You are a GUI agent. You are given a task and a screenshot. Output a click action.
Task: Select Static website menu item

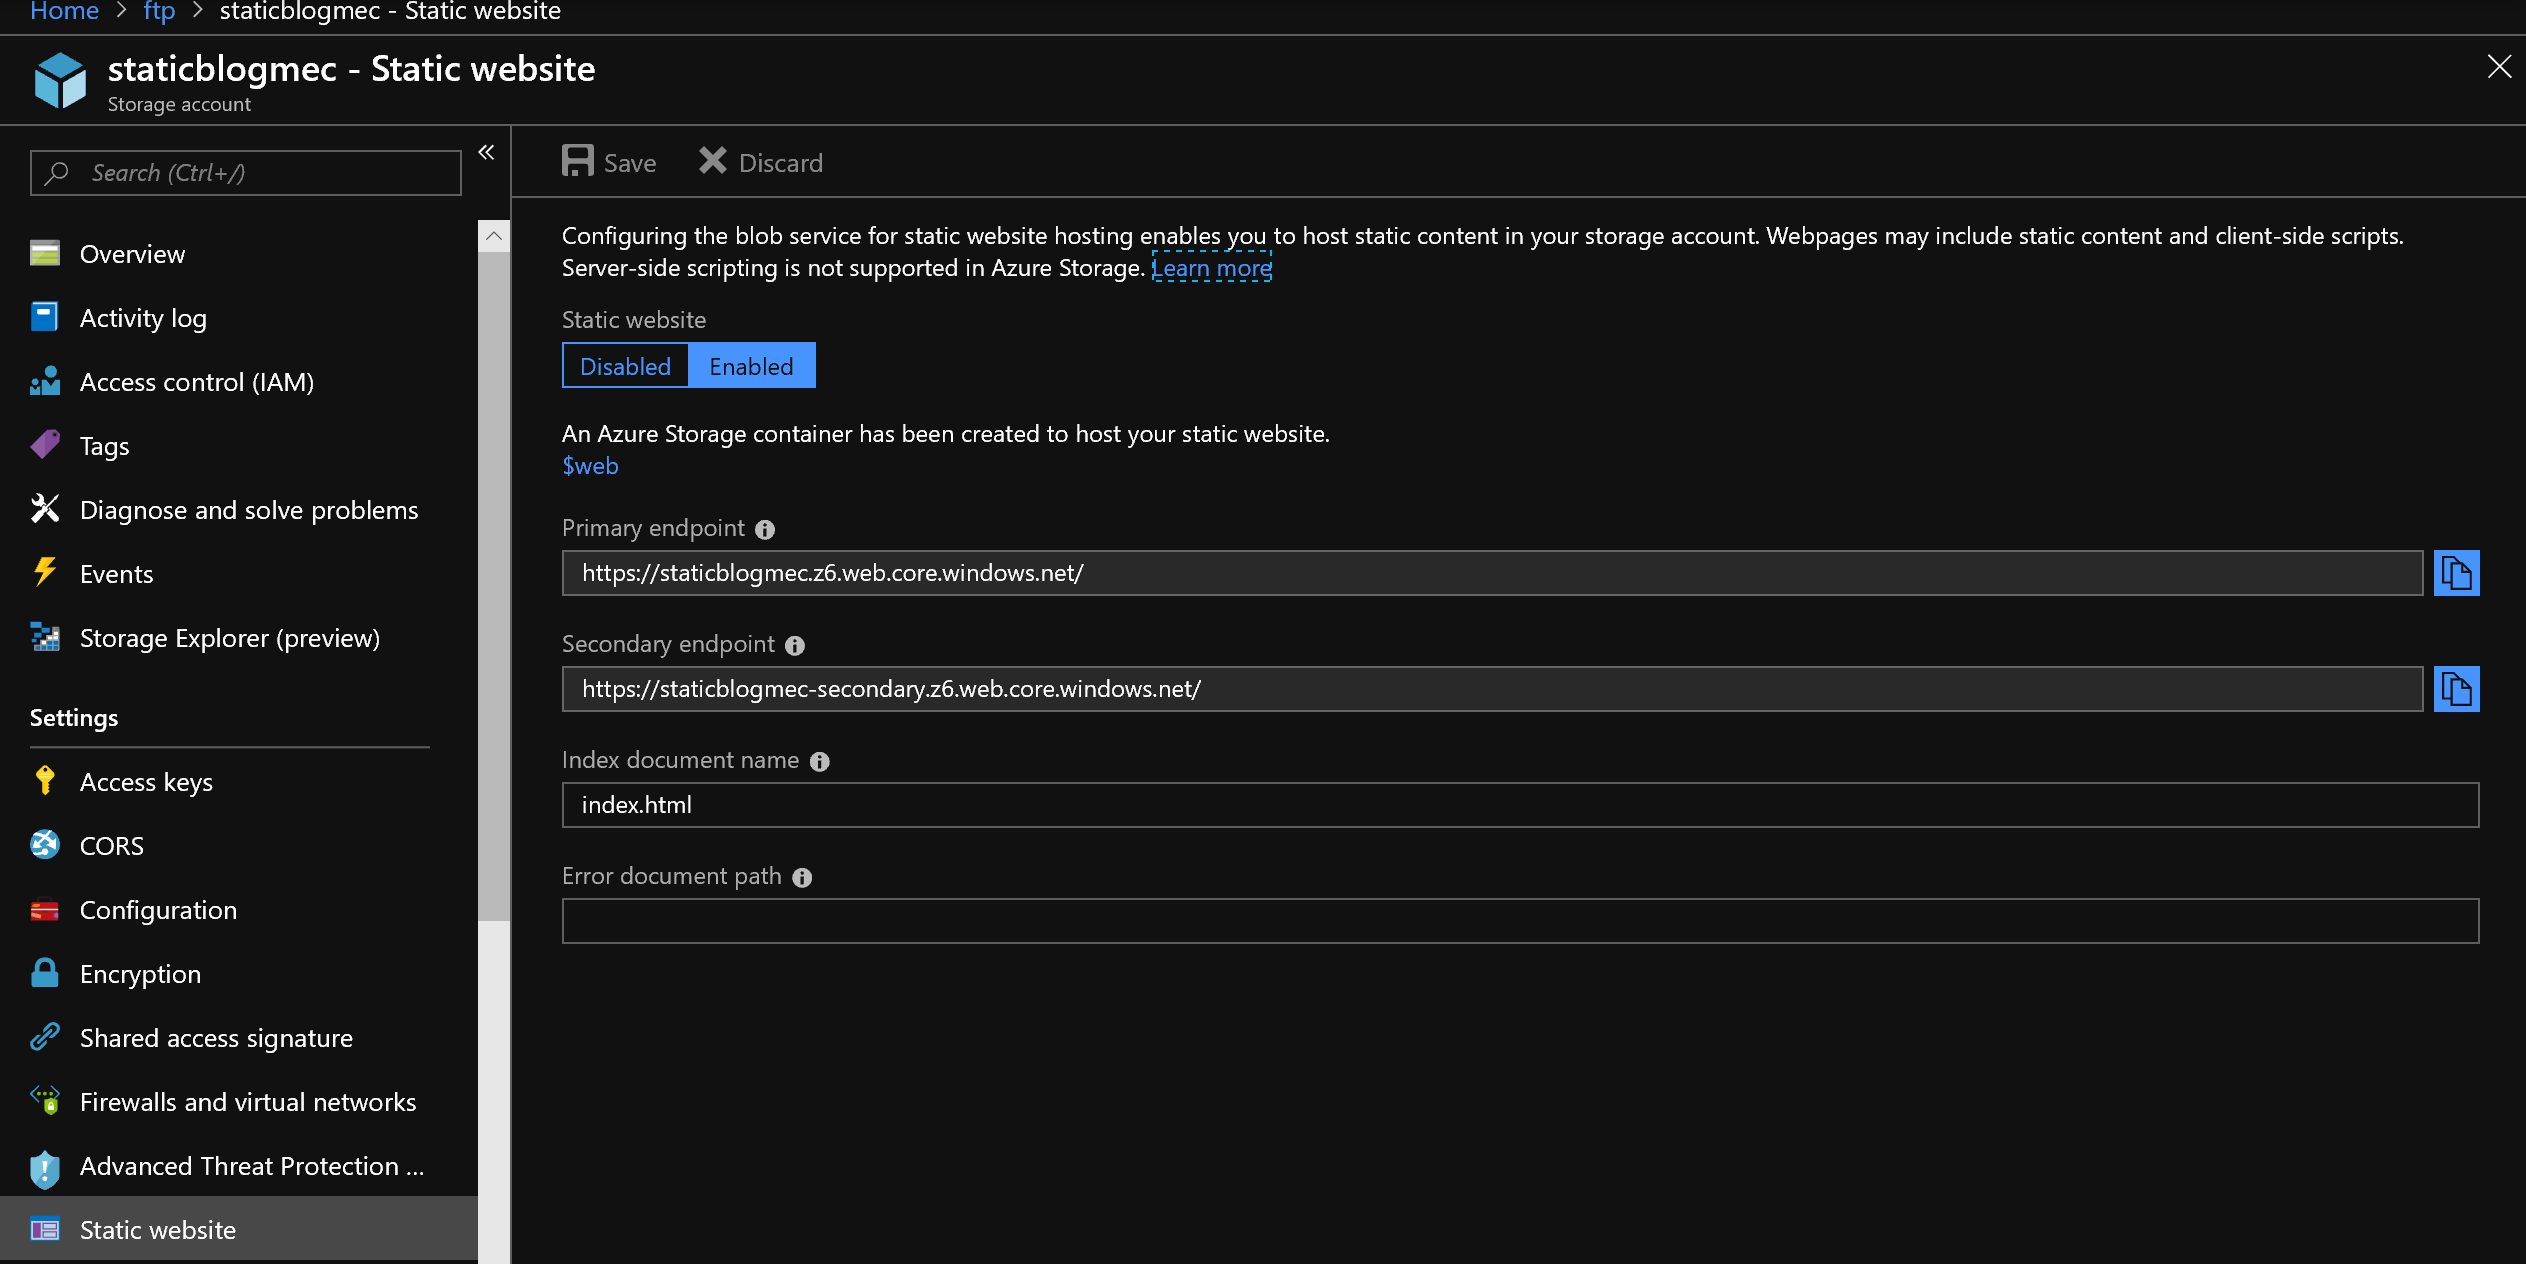[239, 1230]
